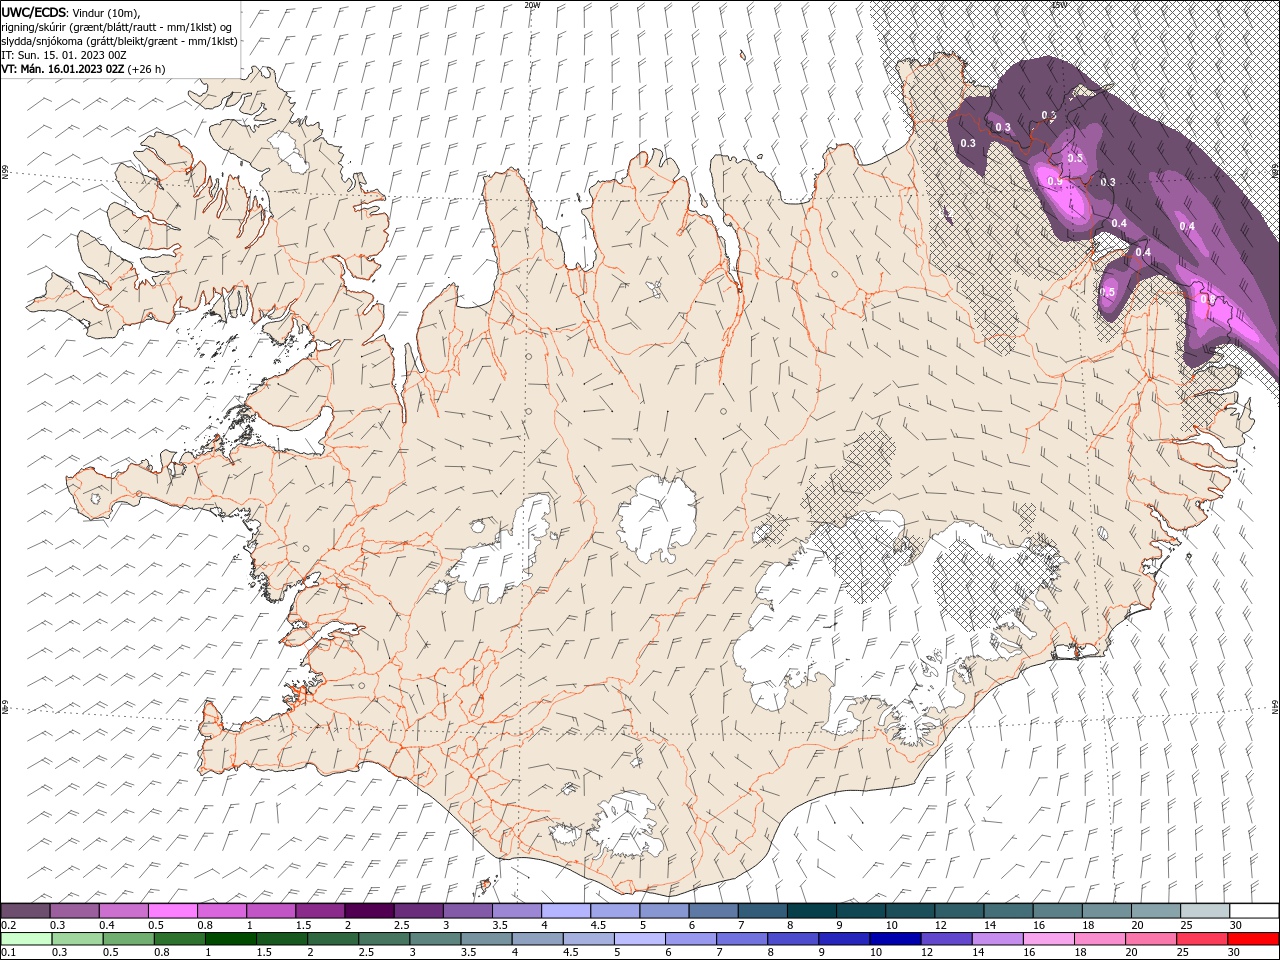Pick the bright pink 0.5 swatch in snow legend
Image resolution: width=1280 pixels, height=960 pixels.
coord(173,911)
